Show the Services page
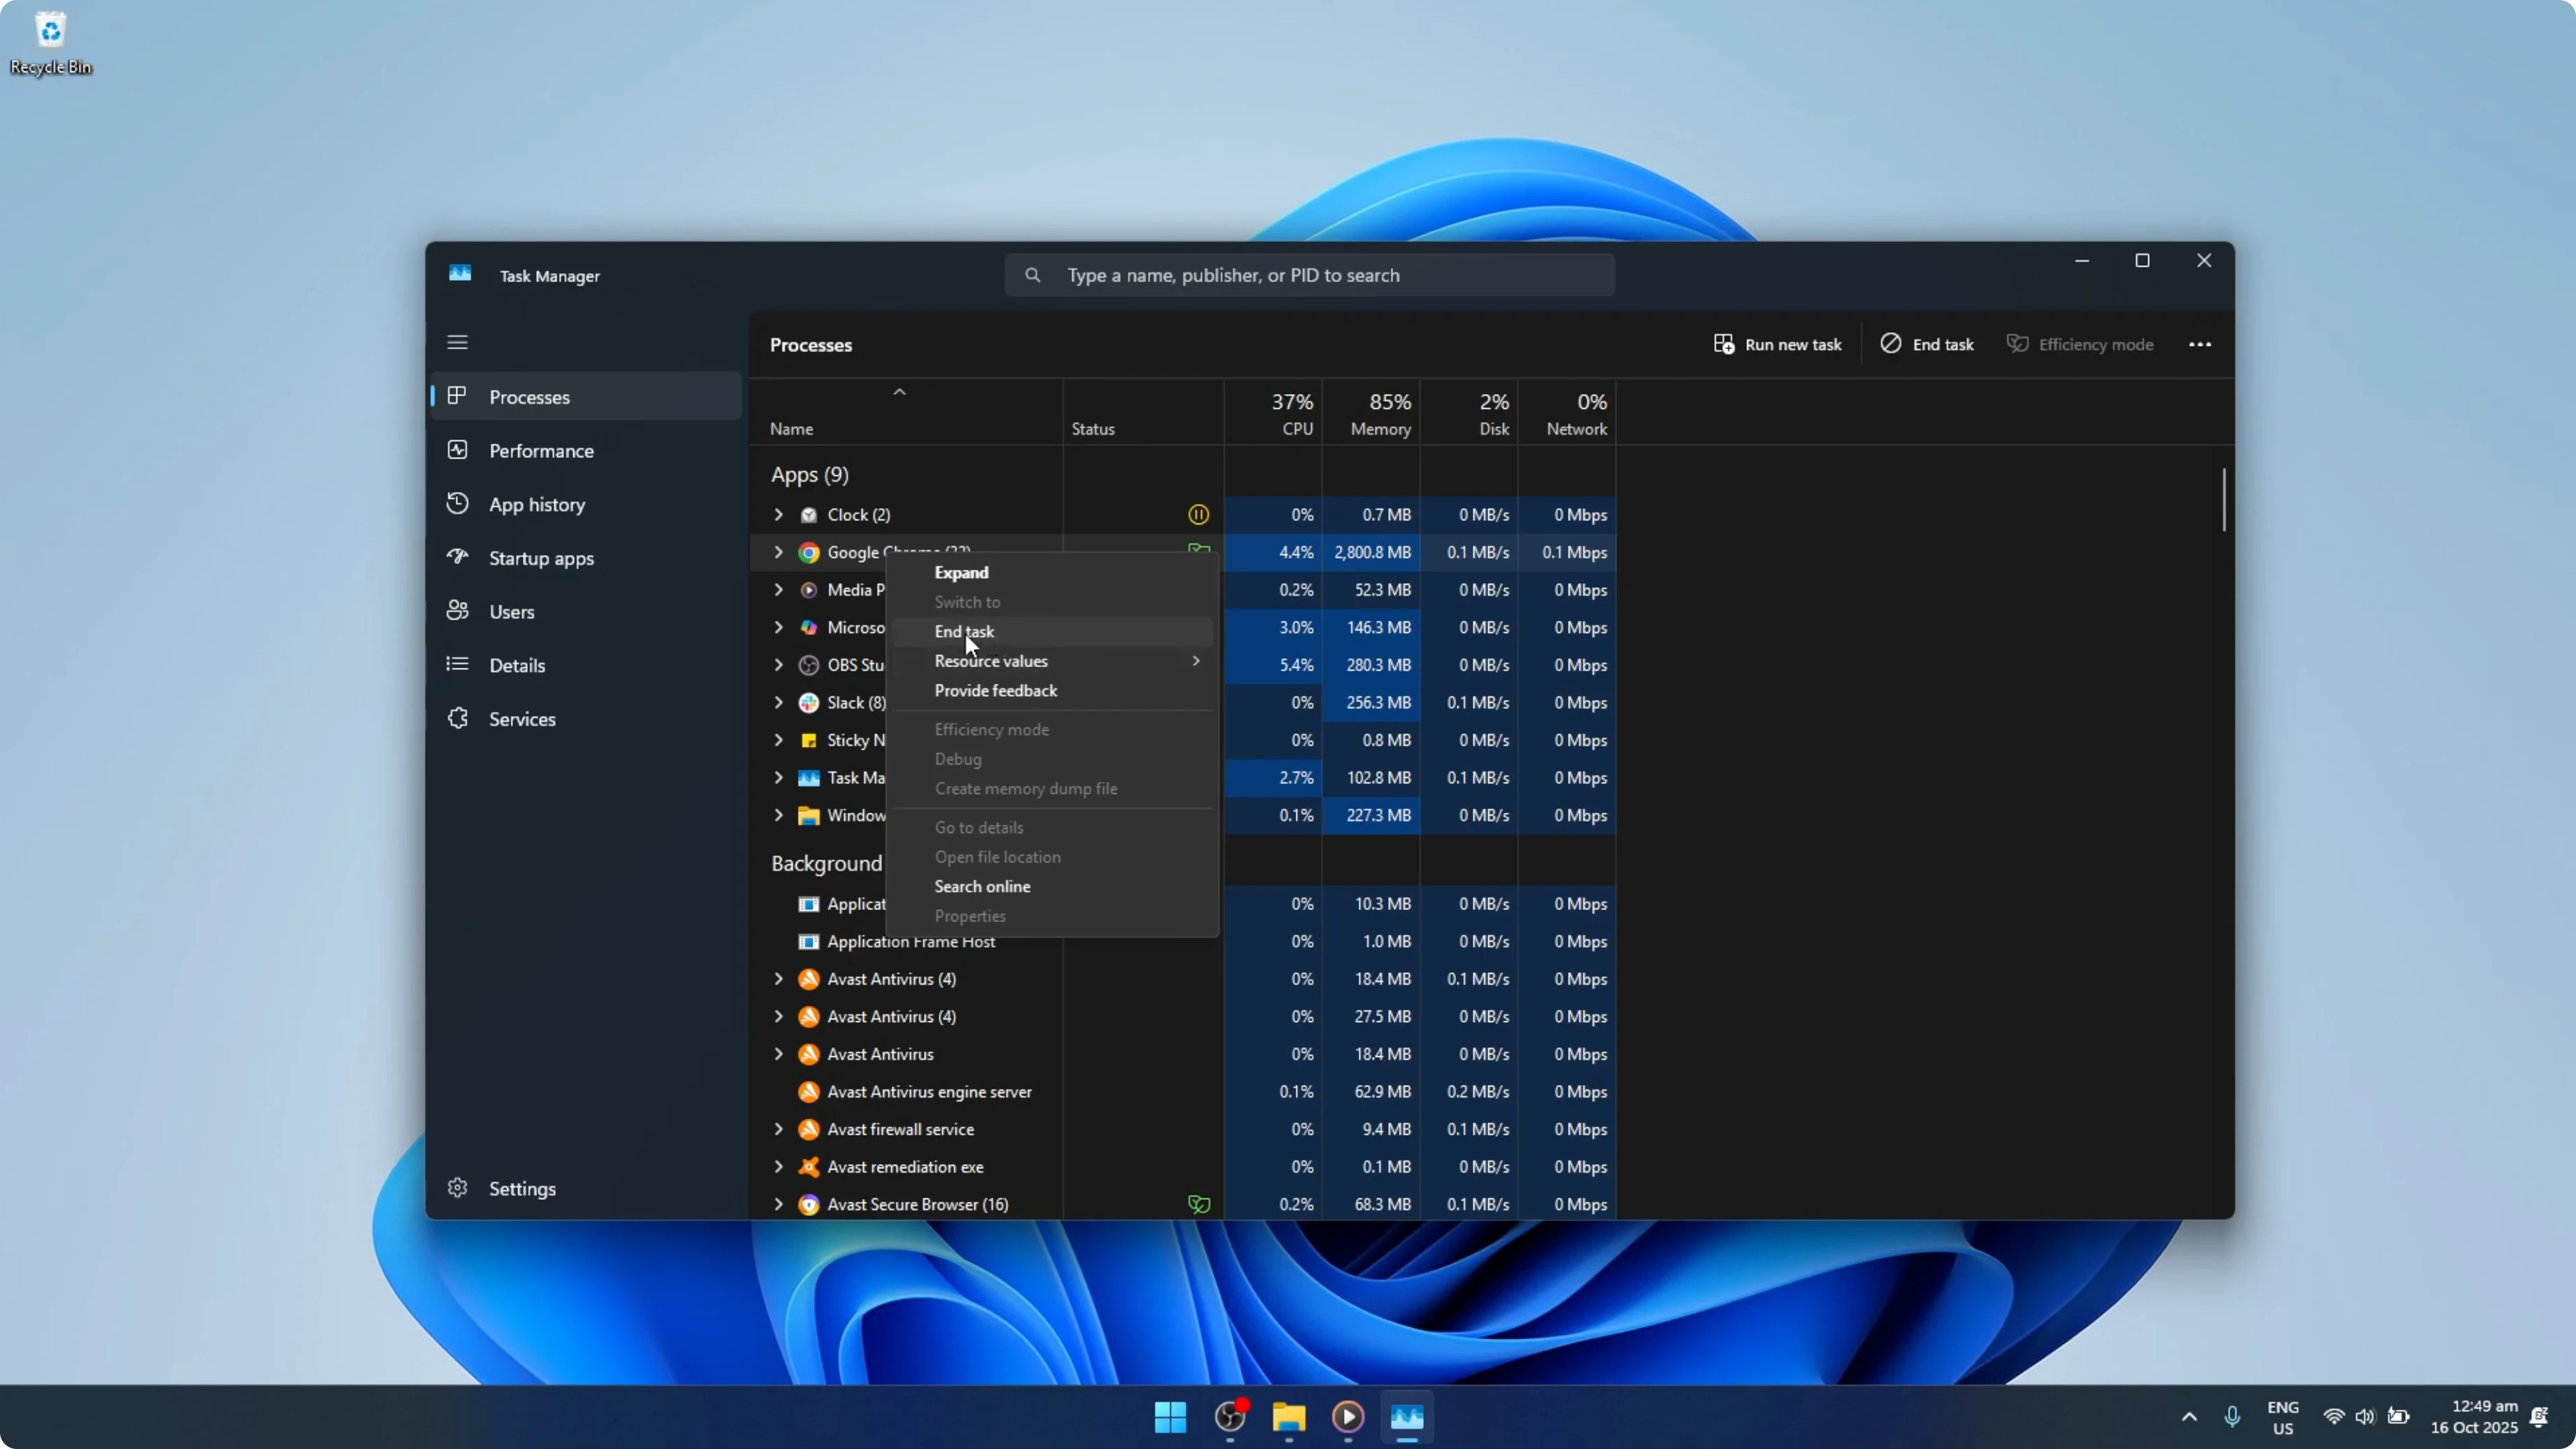This screenshot has width=2576, height=1449. point(586,719)
